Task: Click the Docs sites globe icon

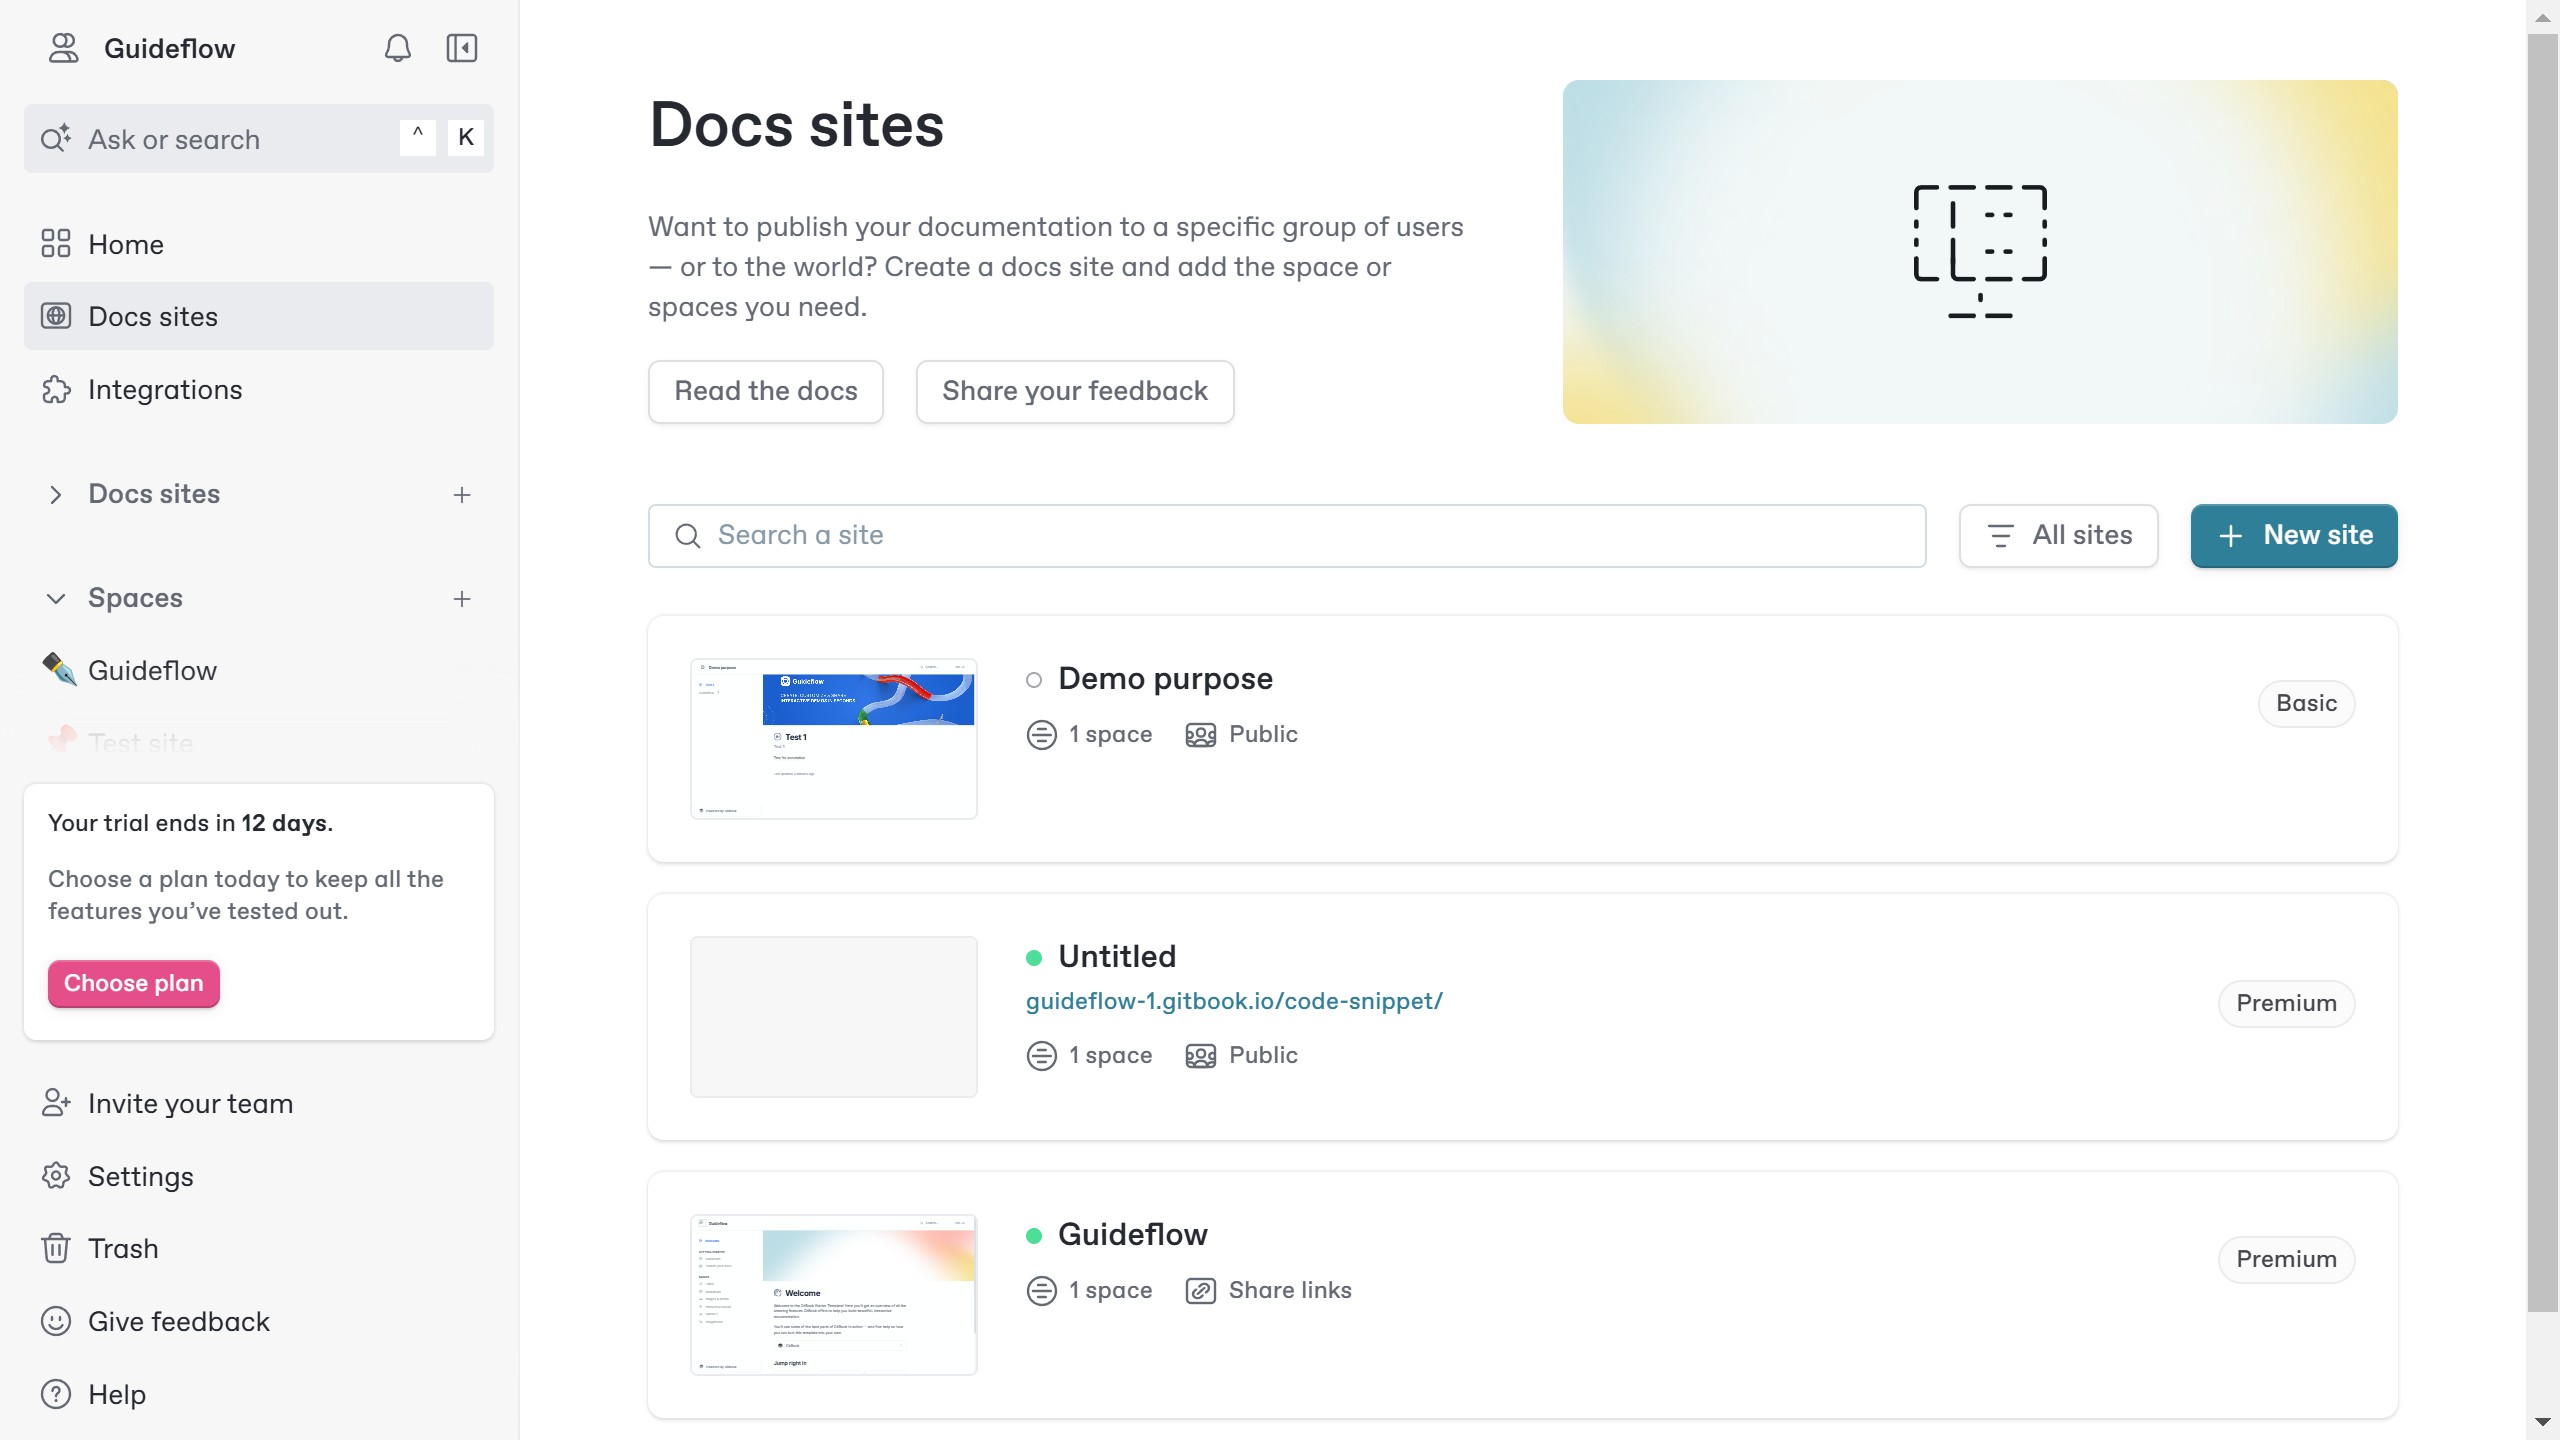Action: click(x=56, y=316)
